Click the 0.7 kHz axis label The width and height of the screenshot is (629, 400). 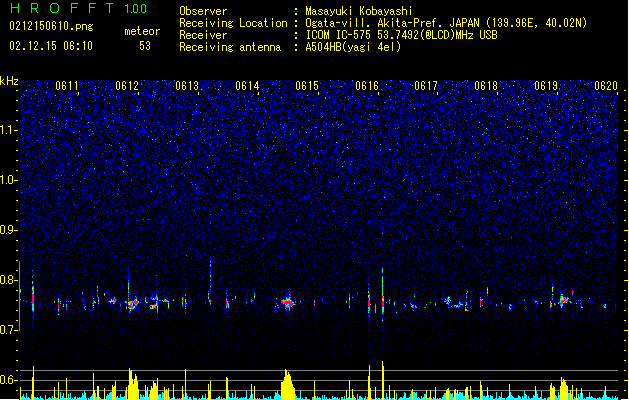point(8,330)
